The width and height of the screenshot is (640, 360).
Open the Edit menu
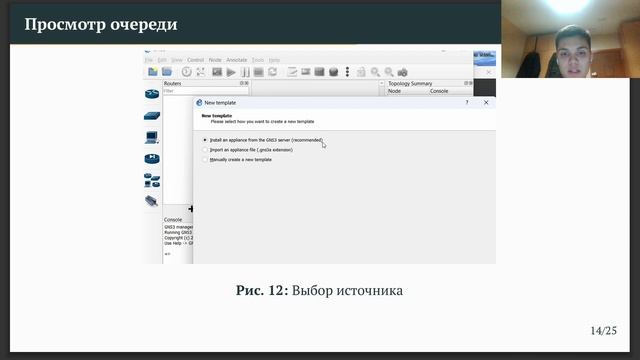(x=162, y=60)
